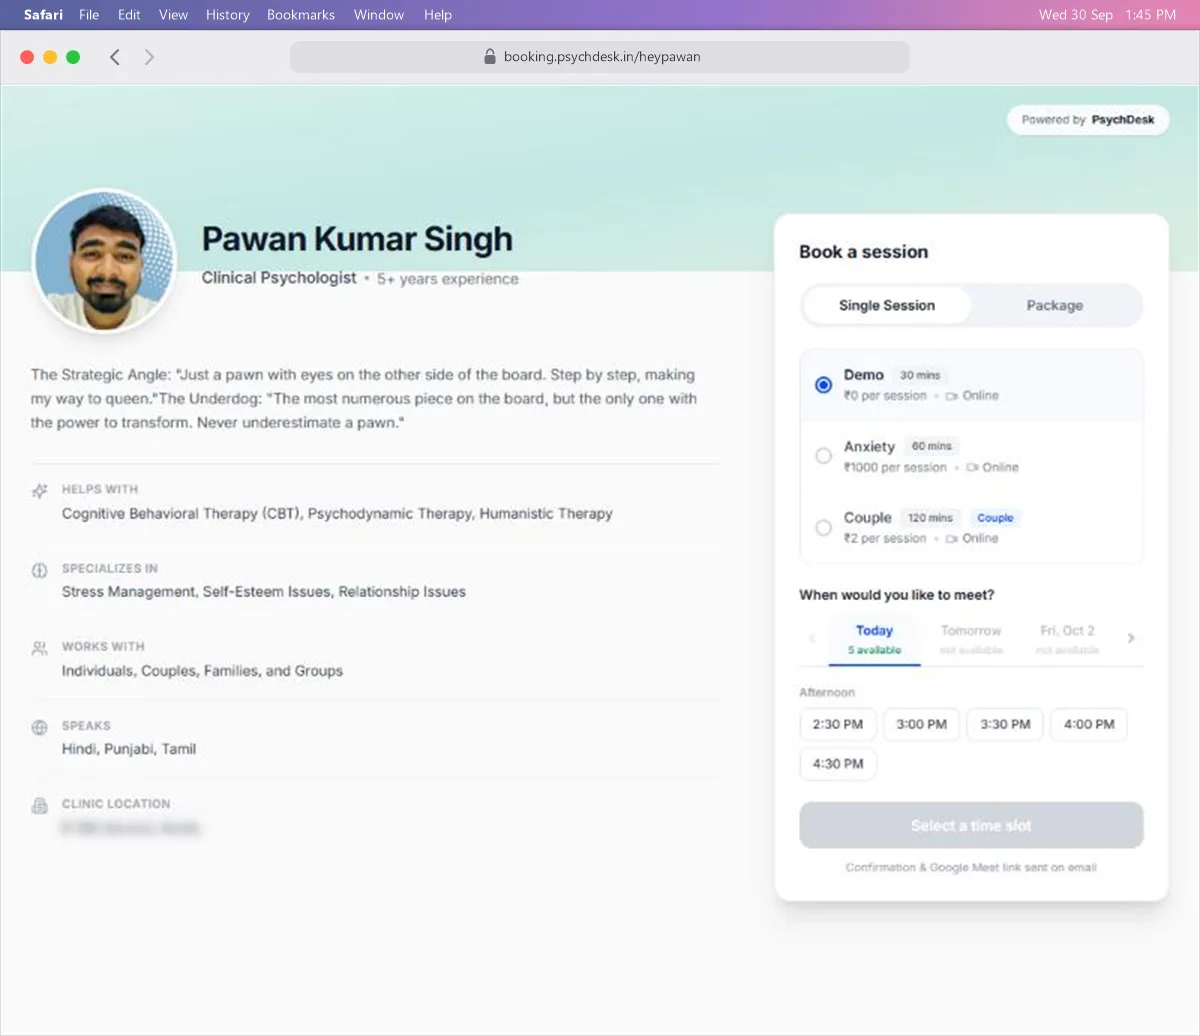Select the Couple session radio button
The image size is (1200, 1036).
(x=823, y=527)
